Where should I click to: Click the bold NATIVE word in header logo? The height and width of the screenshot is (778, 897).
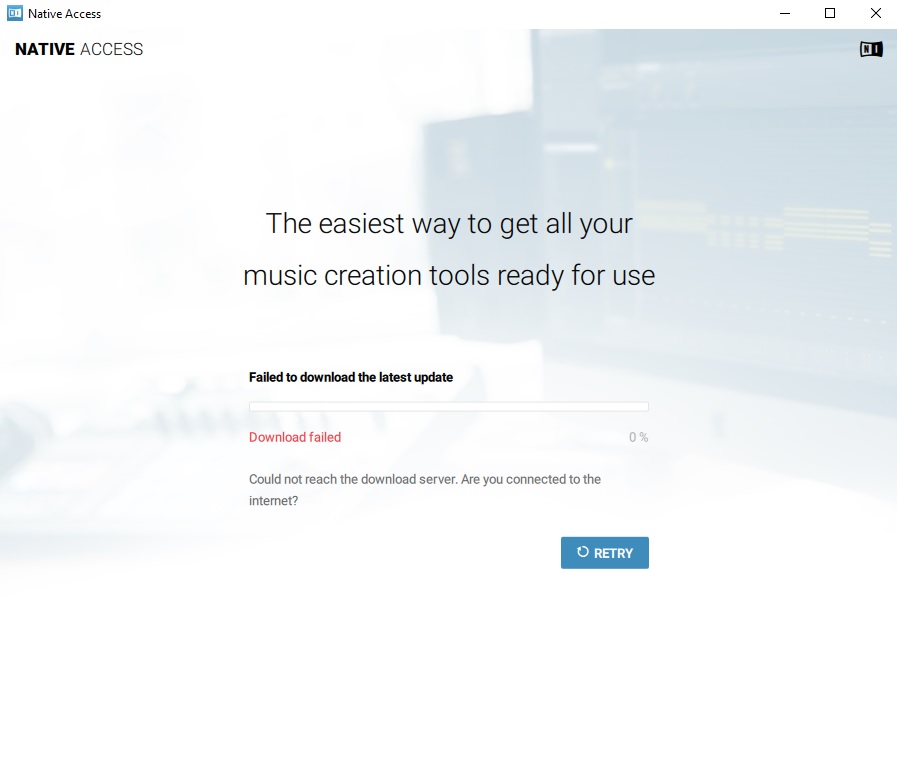(45, 49)
